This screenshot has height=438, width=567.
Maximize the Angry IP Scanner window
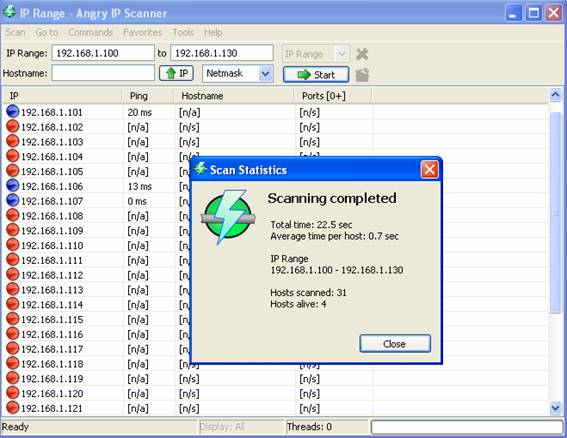pos(533,13)
